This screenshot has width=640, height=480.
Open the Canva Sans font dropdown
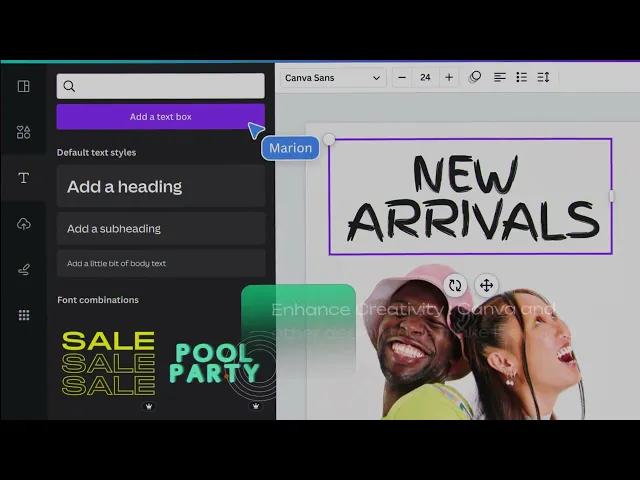[x=333, y=78]
